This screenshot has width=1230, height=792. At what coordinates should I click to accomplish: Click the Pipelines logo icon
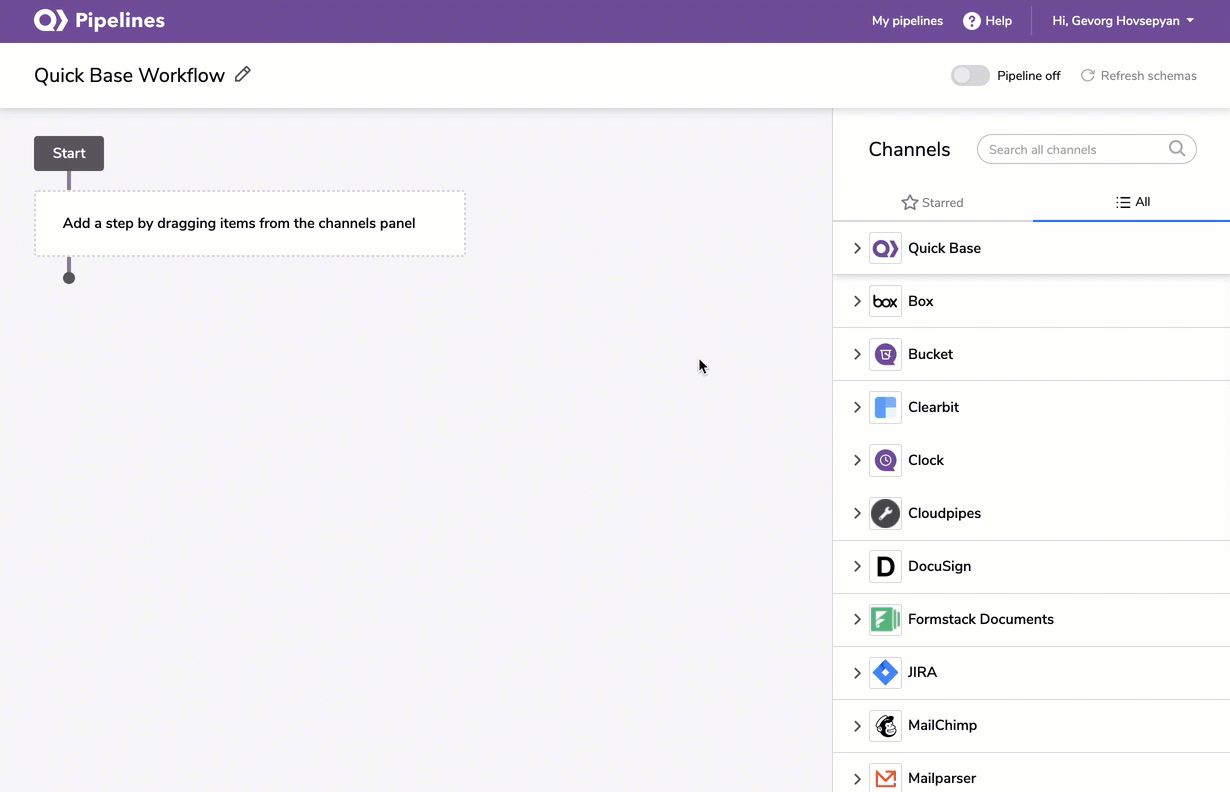pyautogui.click(x=51, y=20)
